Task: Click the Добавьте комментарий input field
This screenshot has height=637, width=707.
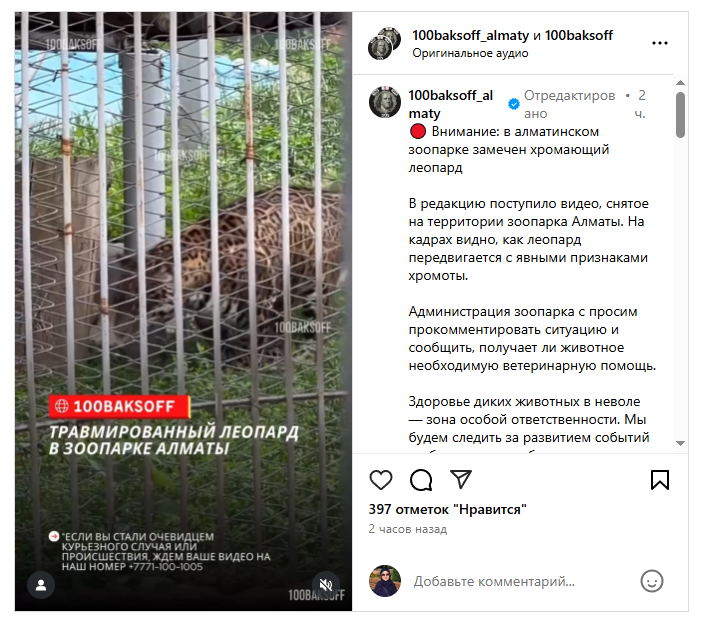Action: click(x=523, y=581)
